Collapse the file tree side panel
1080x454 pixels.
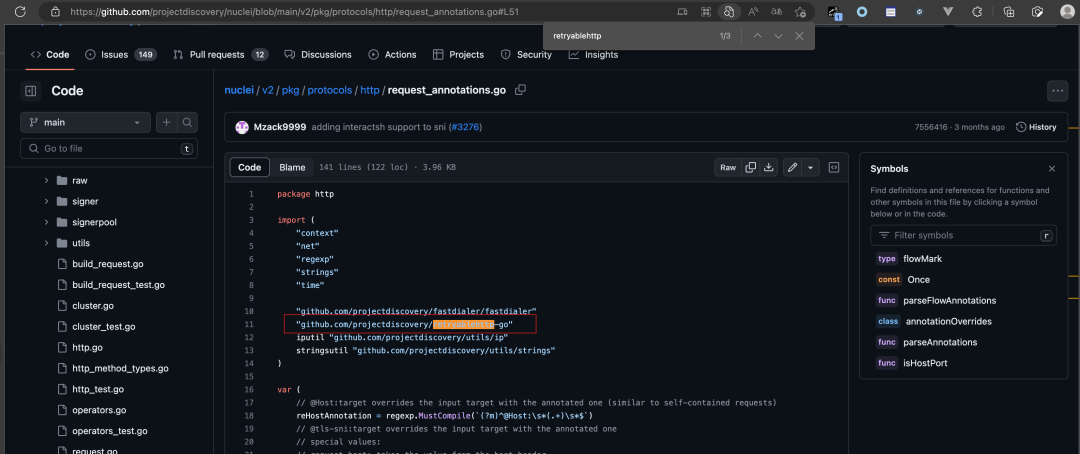(31, 90)
